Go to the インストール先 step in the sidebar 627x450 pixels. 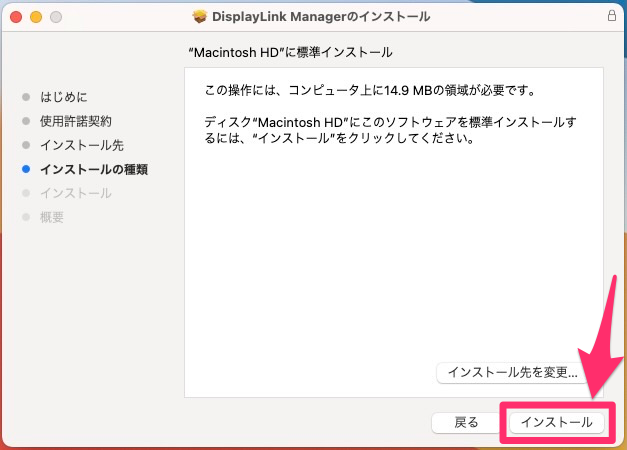[82, 146]
